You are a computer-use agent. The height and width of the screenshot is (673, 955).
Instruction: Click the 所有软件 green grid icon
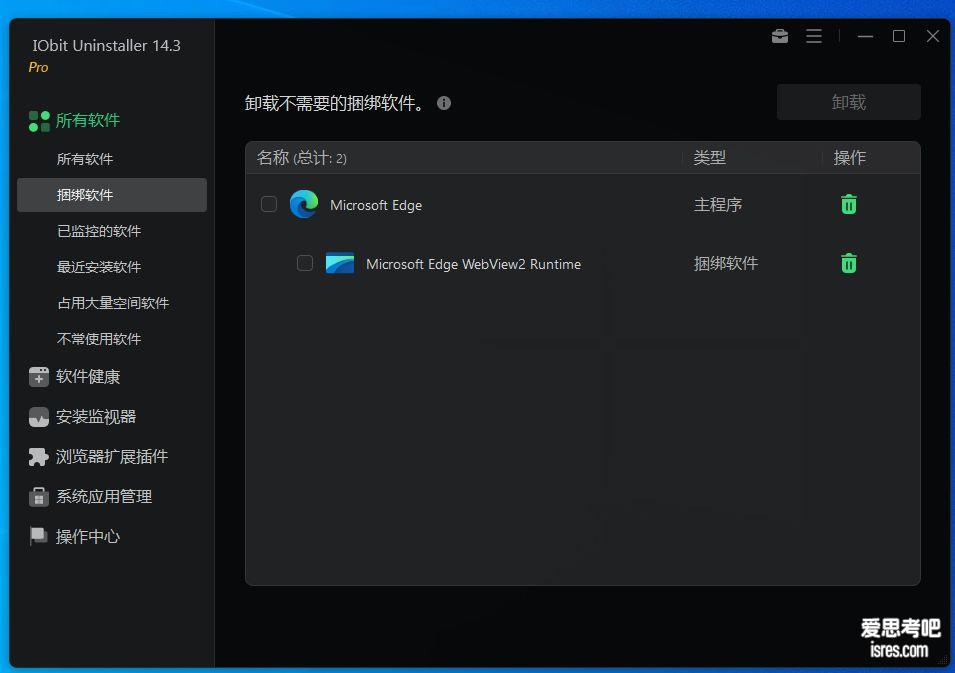(39, 121)
